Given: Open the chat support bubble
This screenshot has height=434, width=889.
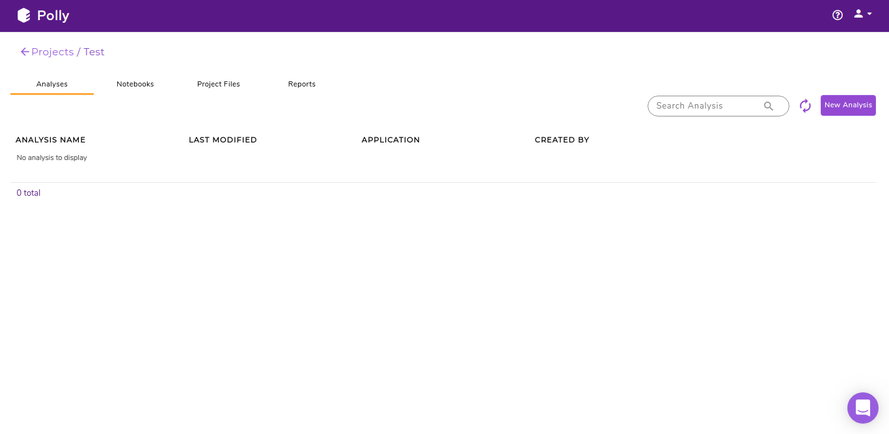Looking at the screenshot, I should tap(862, 407).
